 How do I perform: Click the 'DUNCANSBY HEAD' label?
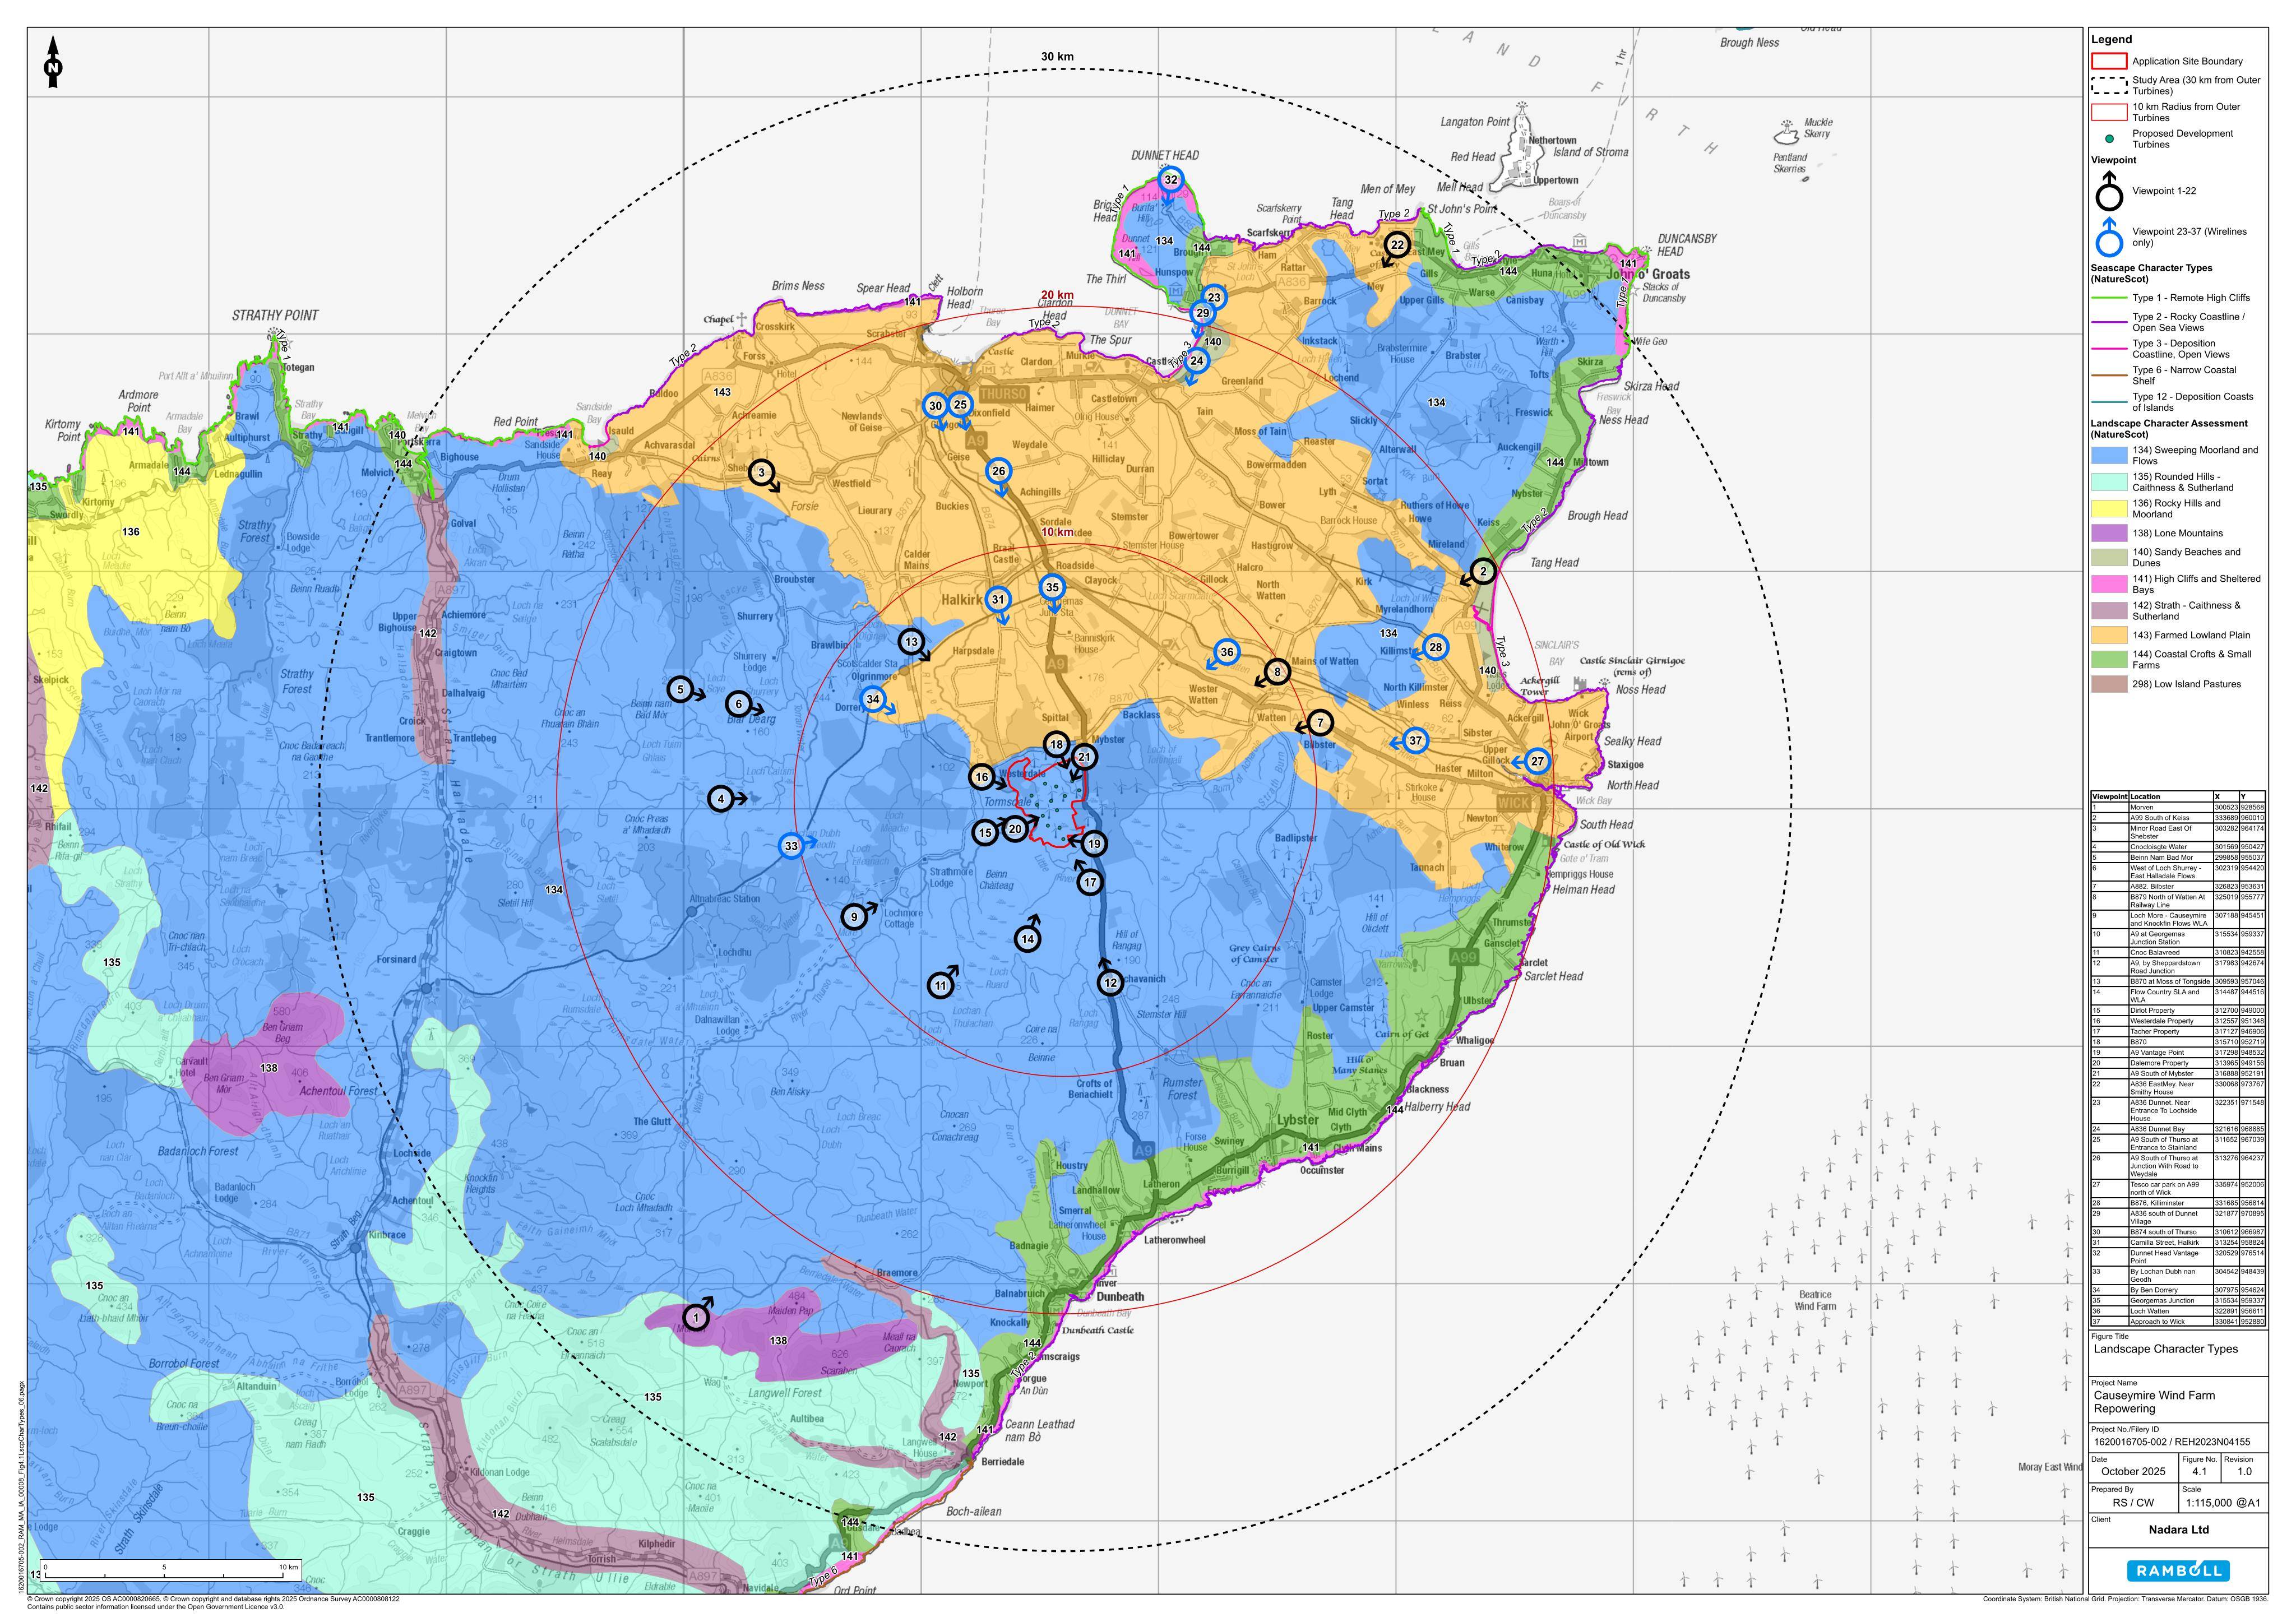(x=1687, y=245)
